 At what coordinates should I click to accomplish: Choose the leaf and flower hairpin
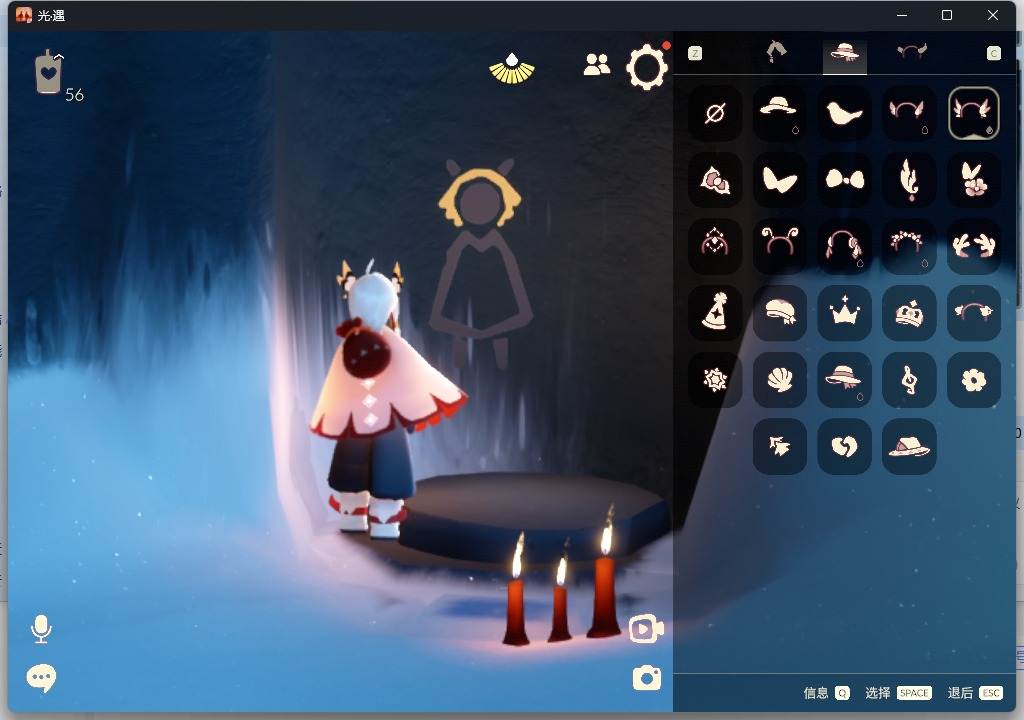tap(973, 180)
